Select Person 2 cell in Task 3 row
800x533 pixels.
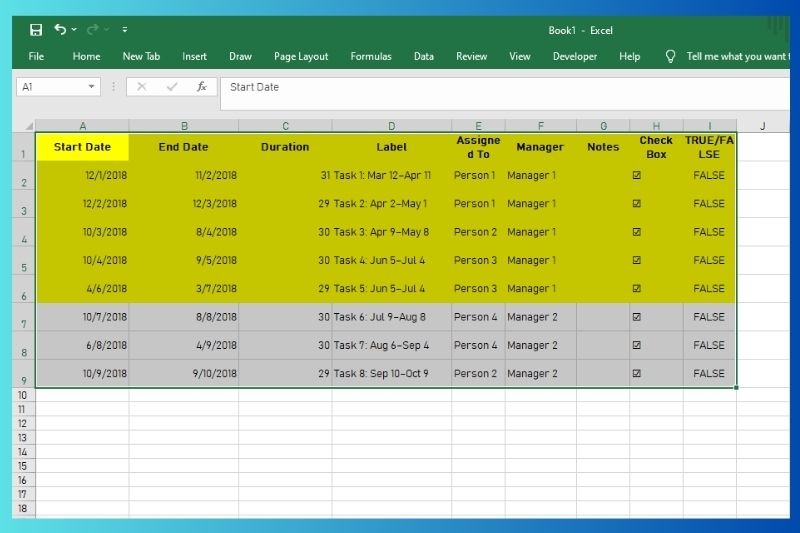(x=478, y=232)
